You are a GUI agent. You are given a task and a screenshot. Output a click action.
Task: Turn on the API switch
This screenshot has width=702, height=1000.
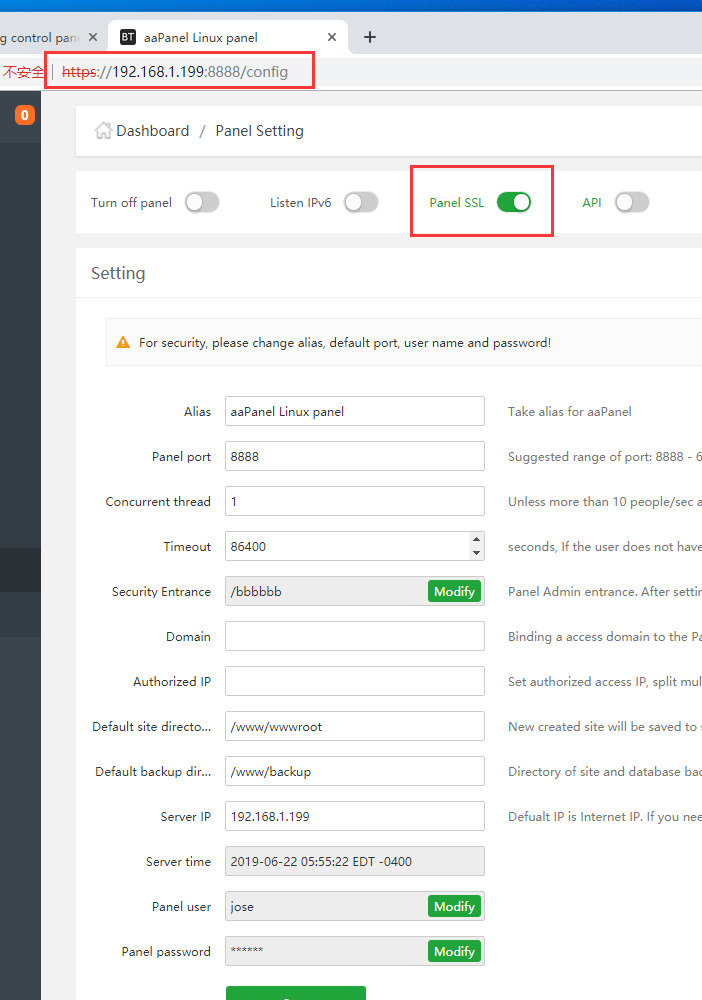pyautogui.click(x=632, y=202)
